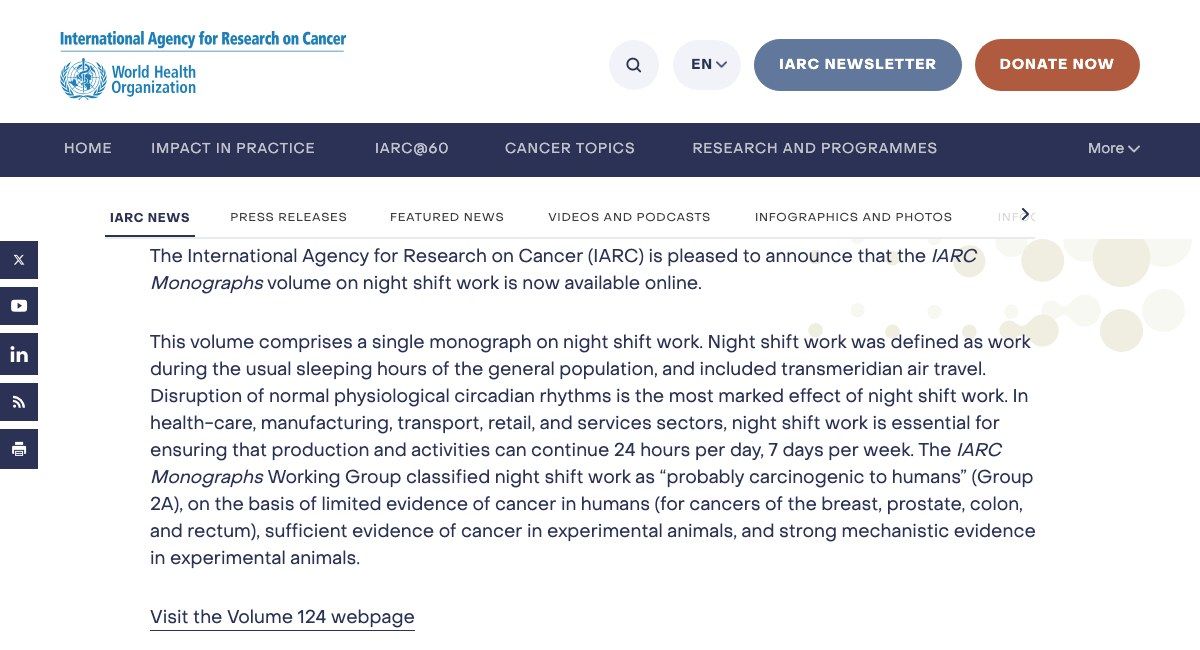Open RESEARCH AND PROGRAMMES menu
This screenshot has height=650, width=1200.
point(815,148)
